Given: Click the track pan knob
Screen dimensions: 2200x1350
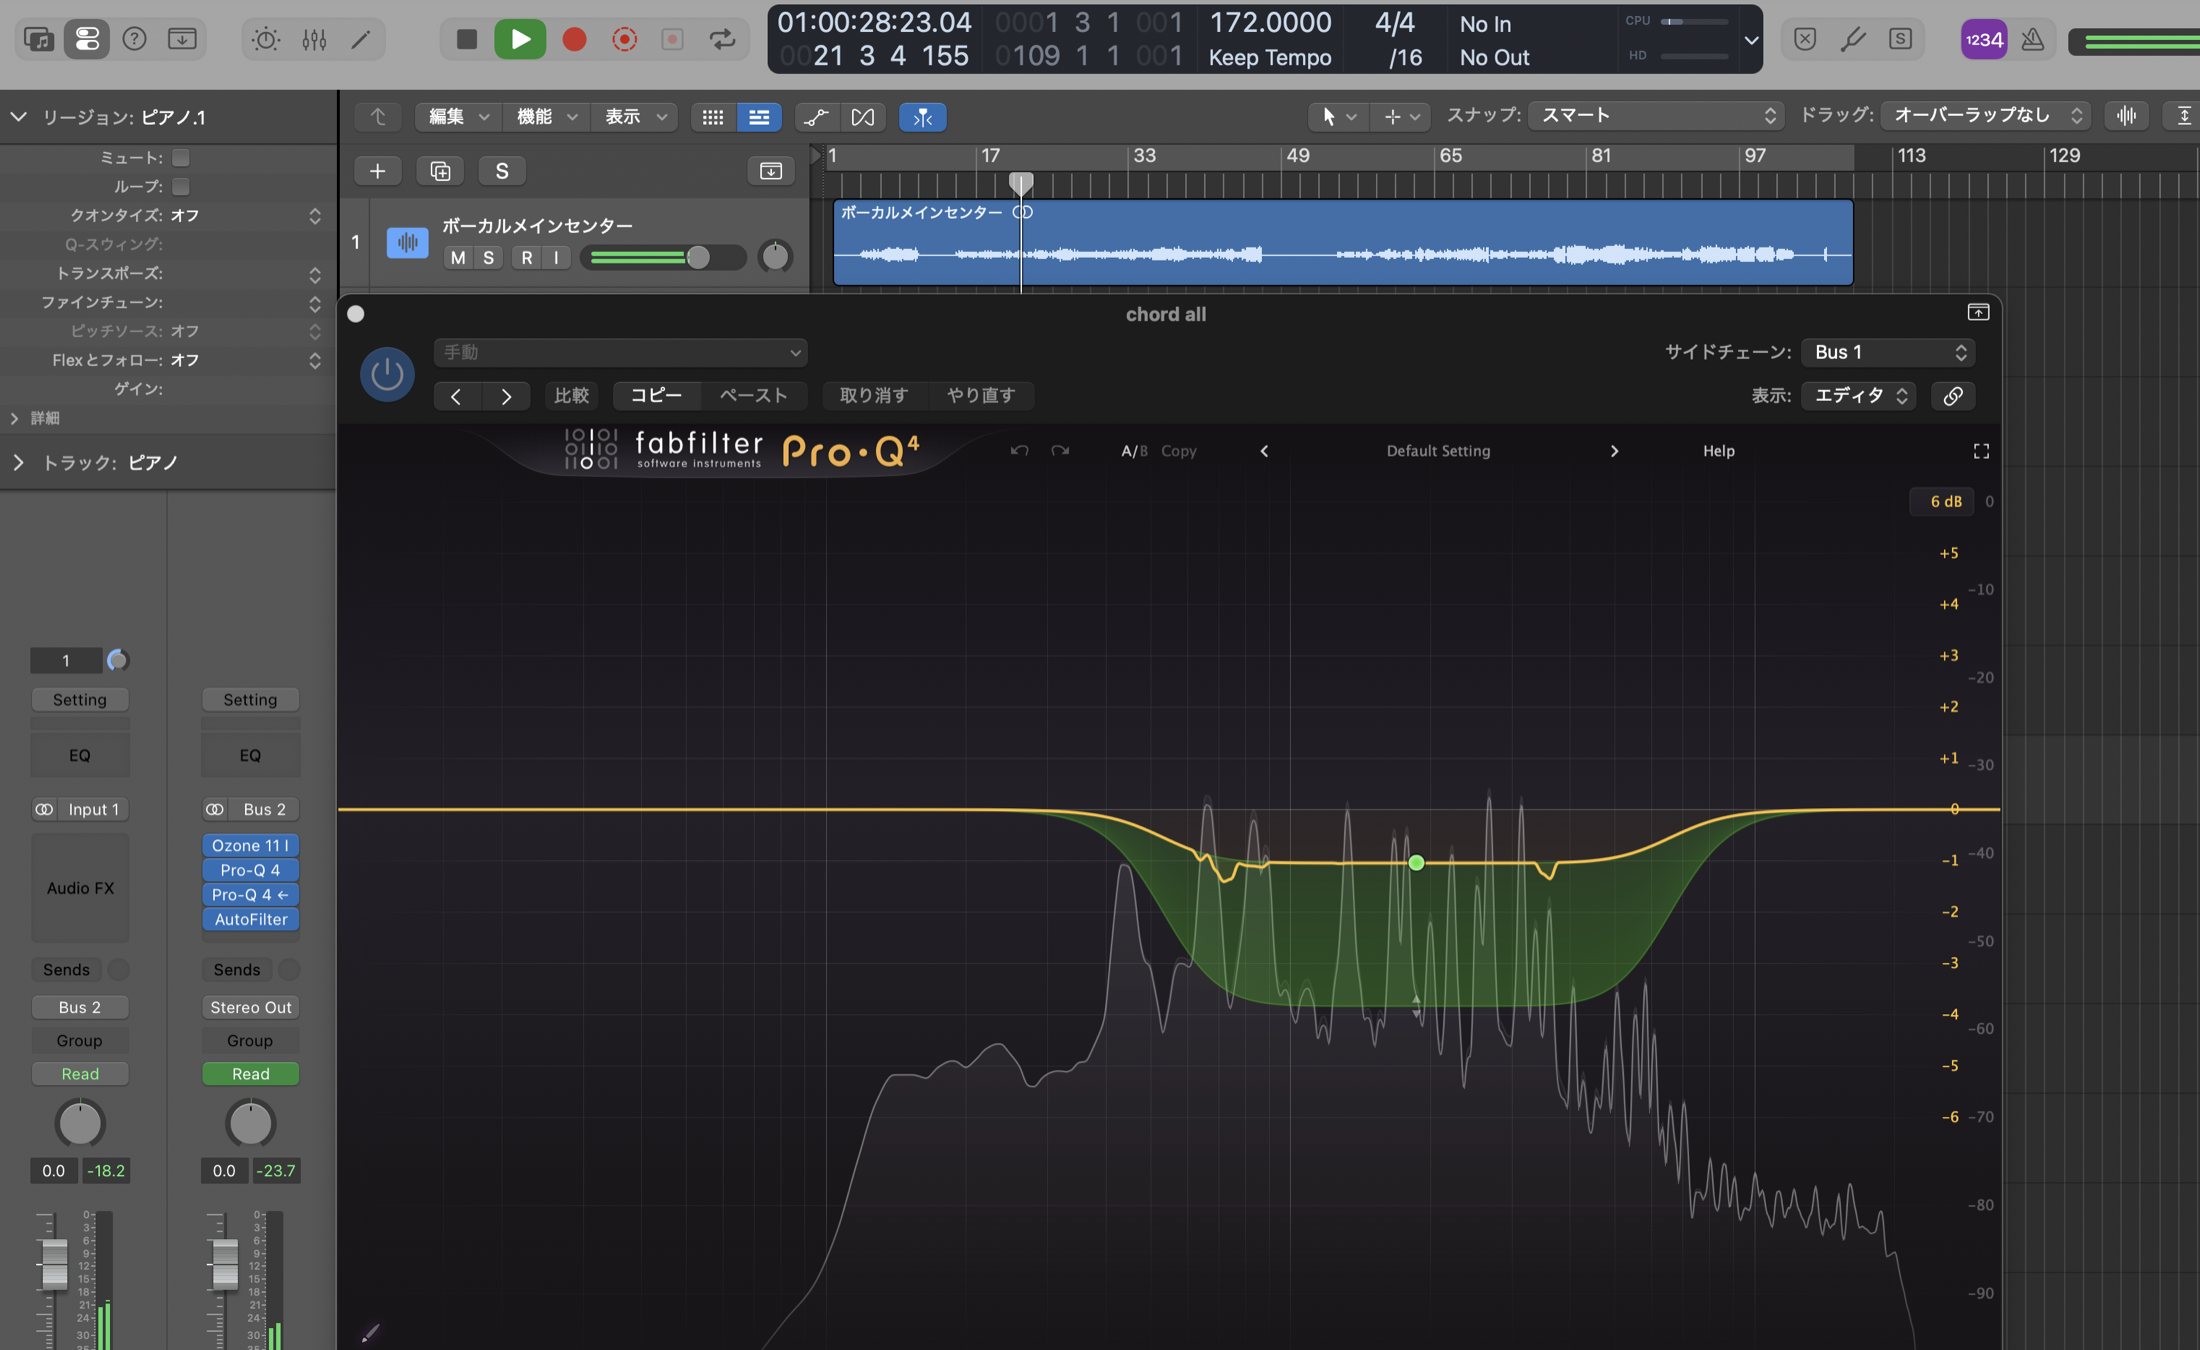Looking at the screenshot, I should click(x=775, y=257).
